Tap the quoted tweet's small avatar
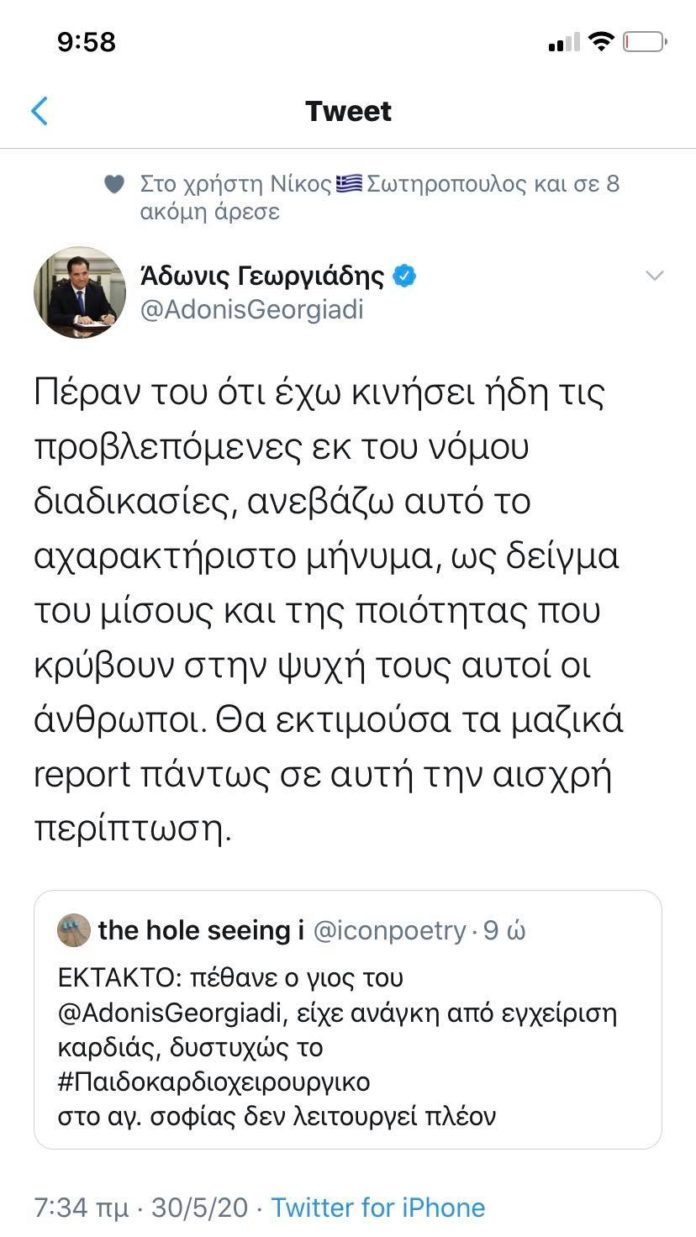Viewport: 696px width, 1237px height. pos(73,930)
